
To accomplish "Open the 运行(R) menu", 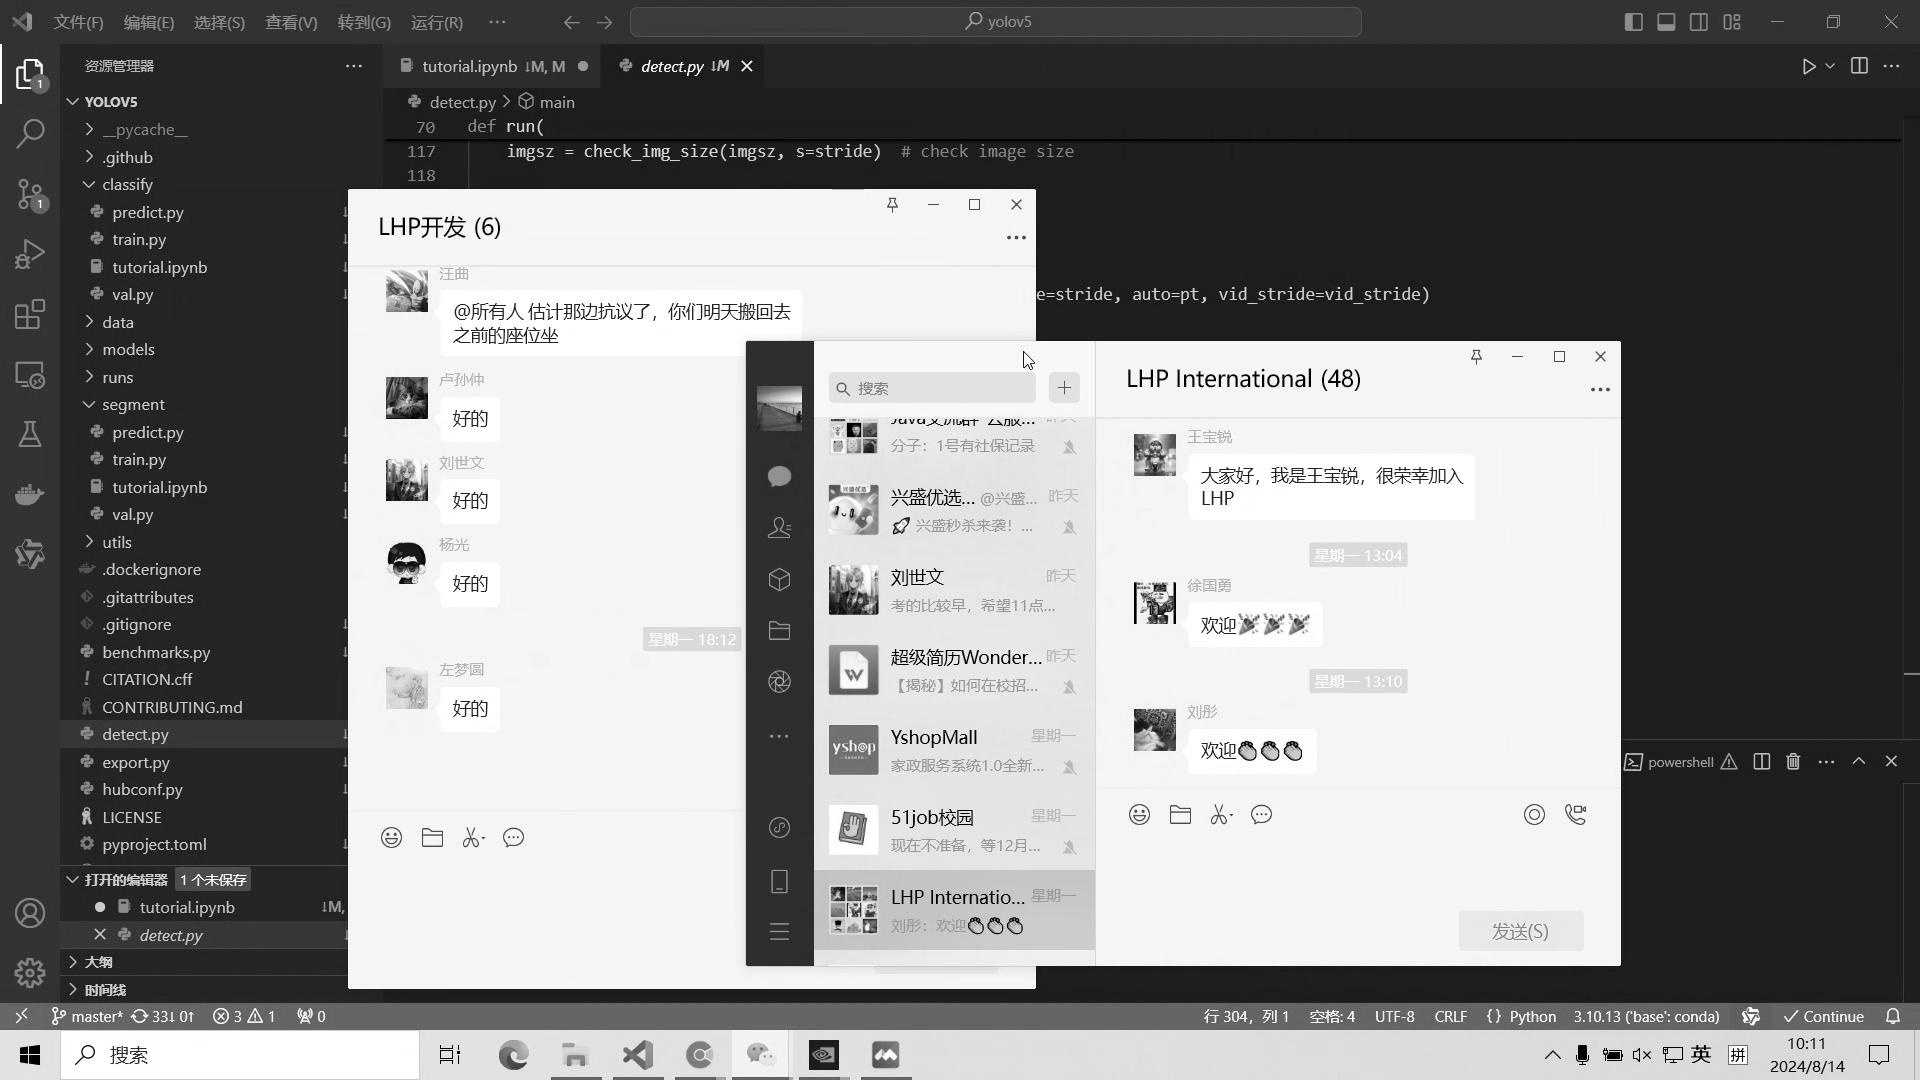I will (437, 22).
